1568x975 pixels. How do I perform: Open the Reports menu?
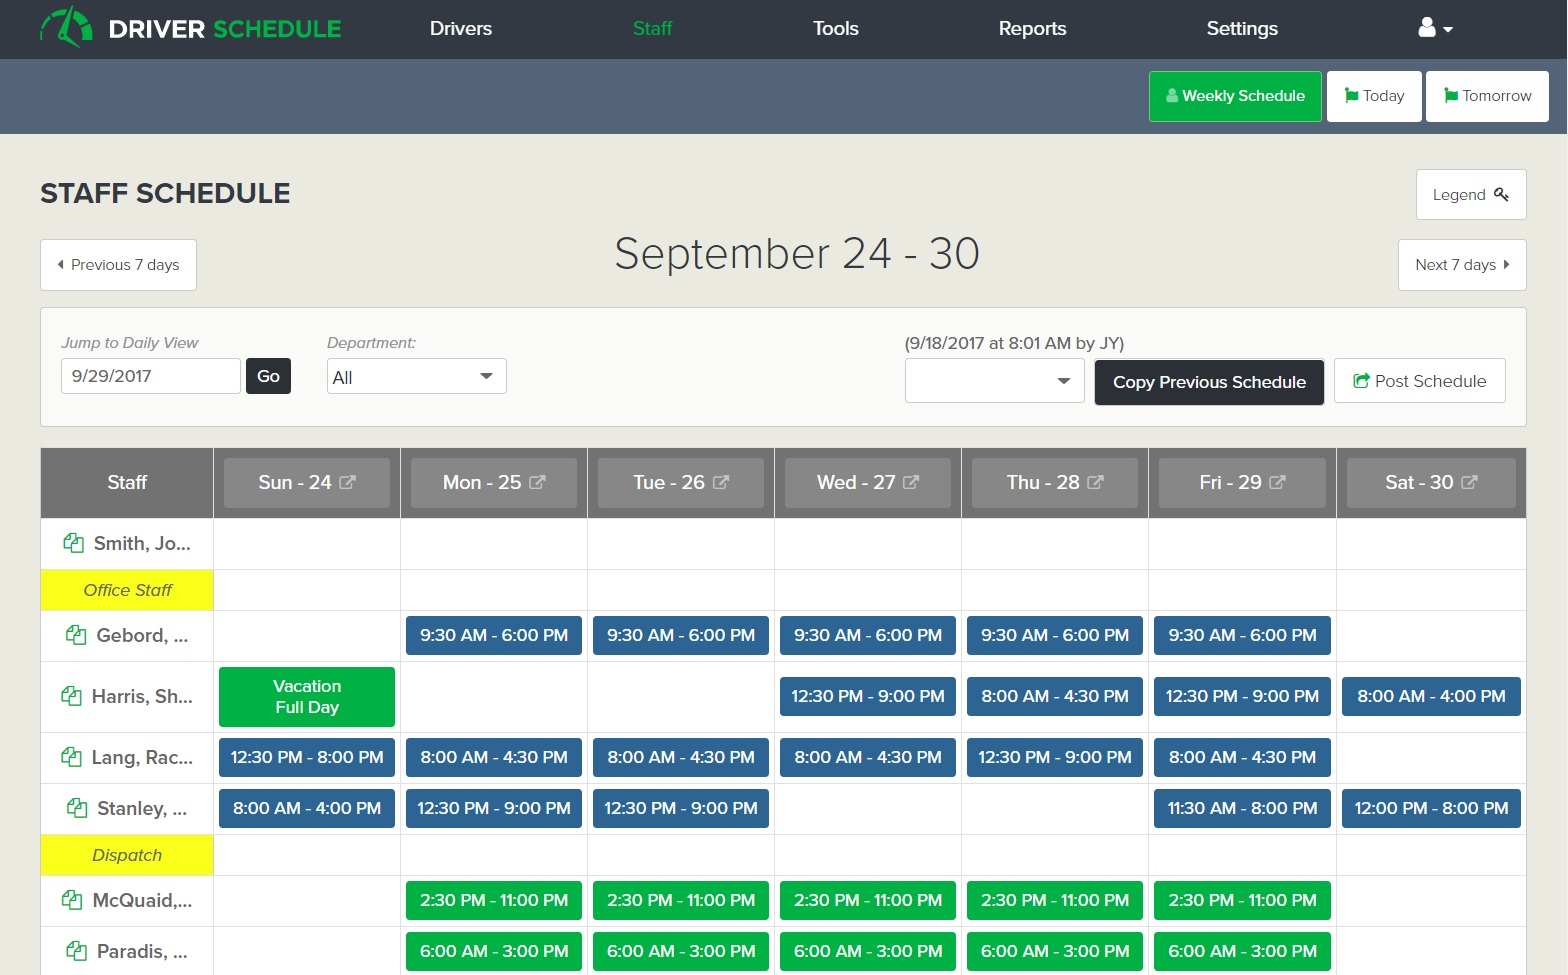1033,29
